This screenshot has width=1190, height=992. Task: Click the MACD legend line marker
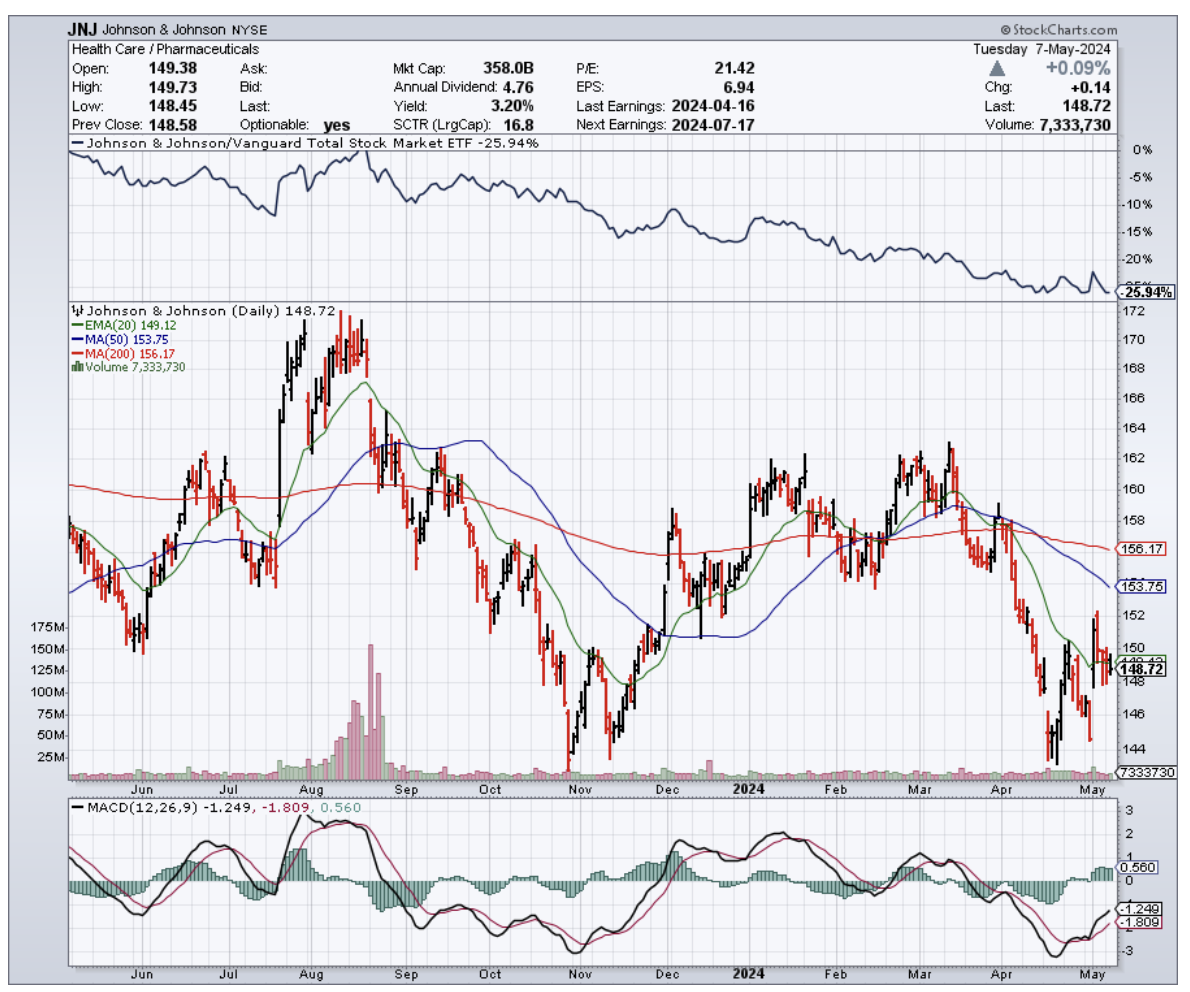pyautogui.click(x=78, y=806)
